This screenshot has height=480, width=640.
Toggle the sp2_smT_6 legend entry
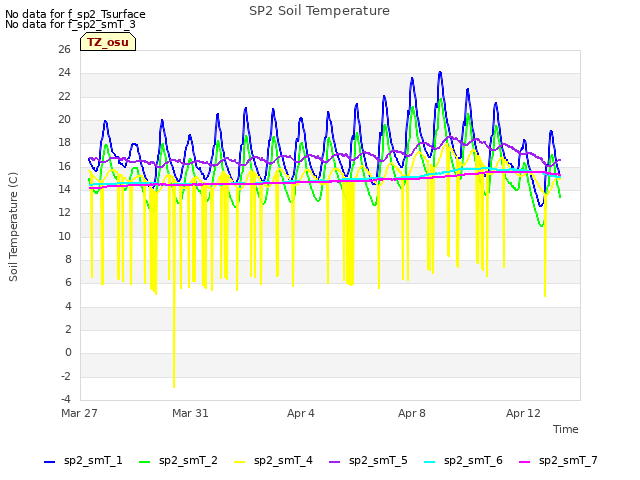(463, 460)
